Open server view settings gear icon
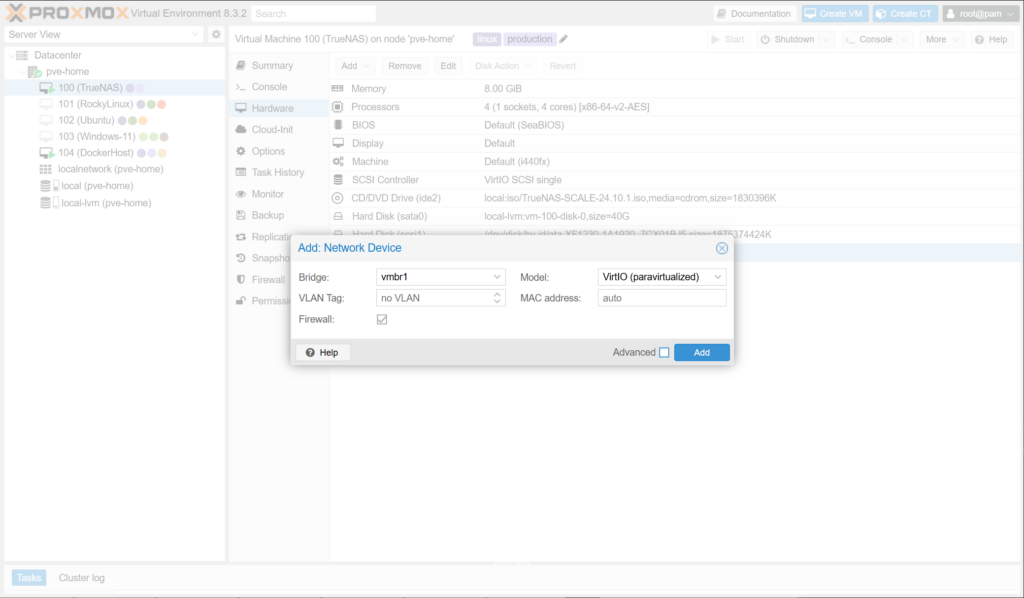 tap(216, 34)
